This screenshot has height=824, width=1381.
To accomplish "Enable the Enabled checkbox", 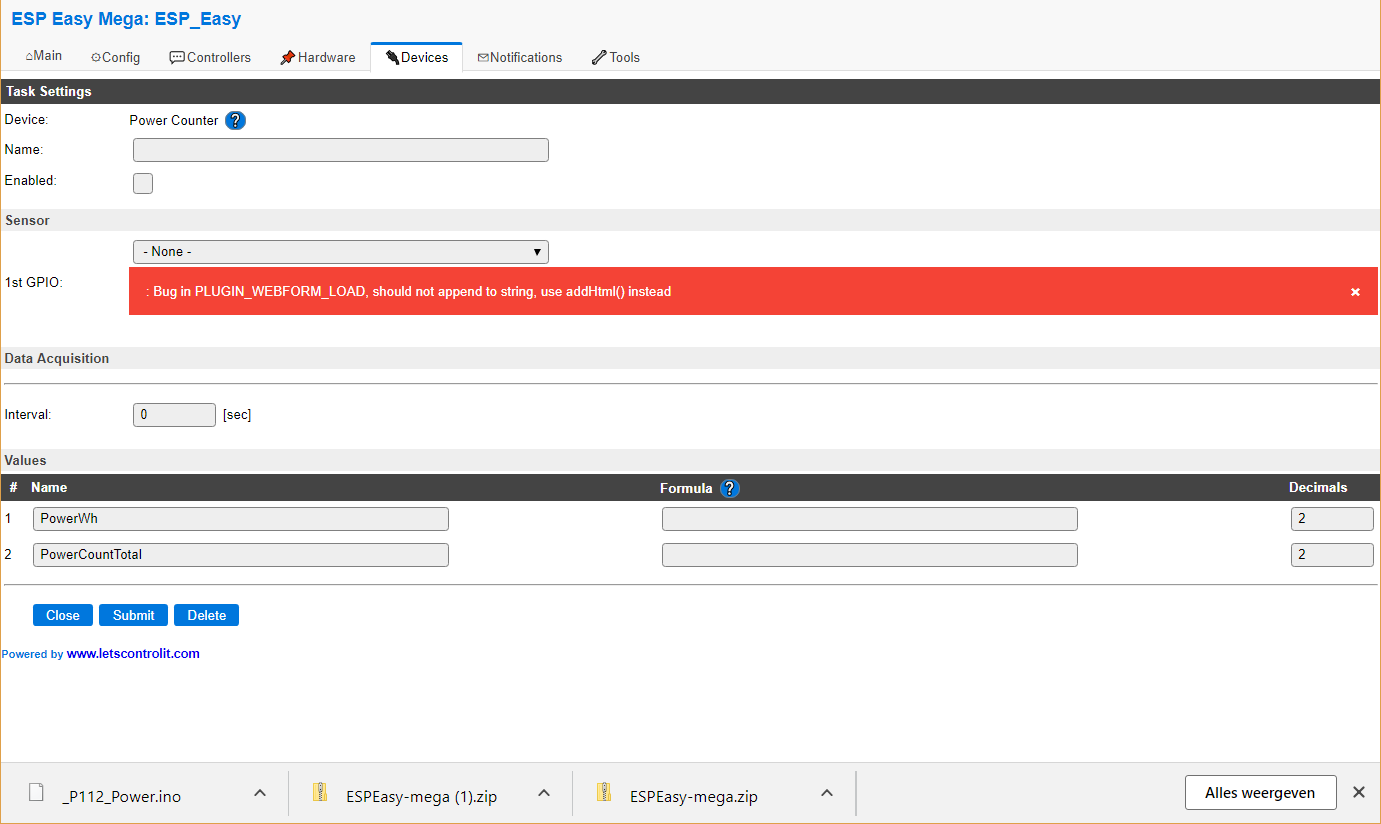I will click(142, 183).
